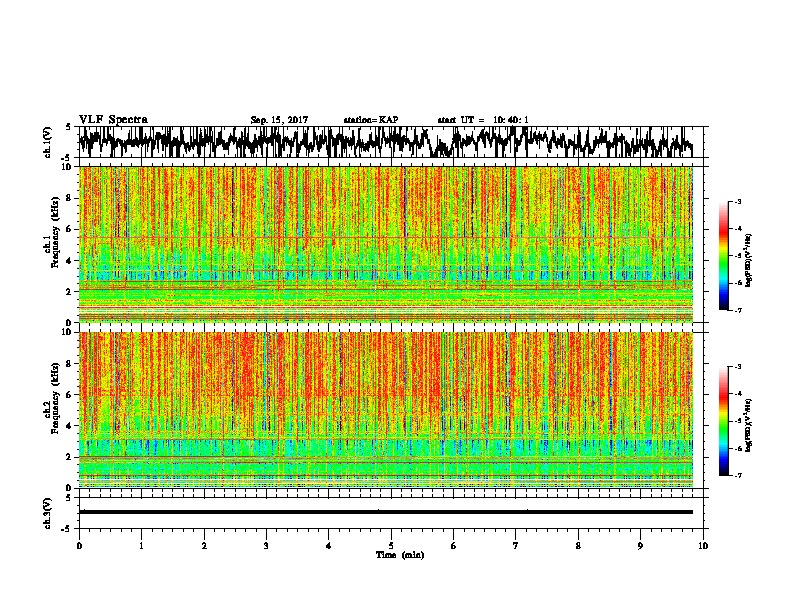Click the "5" tick on ch.1(V) axis
The width and height of the screenshot is (792, 612).
tap(68, 127)
